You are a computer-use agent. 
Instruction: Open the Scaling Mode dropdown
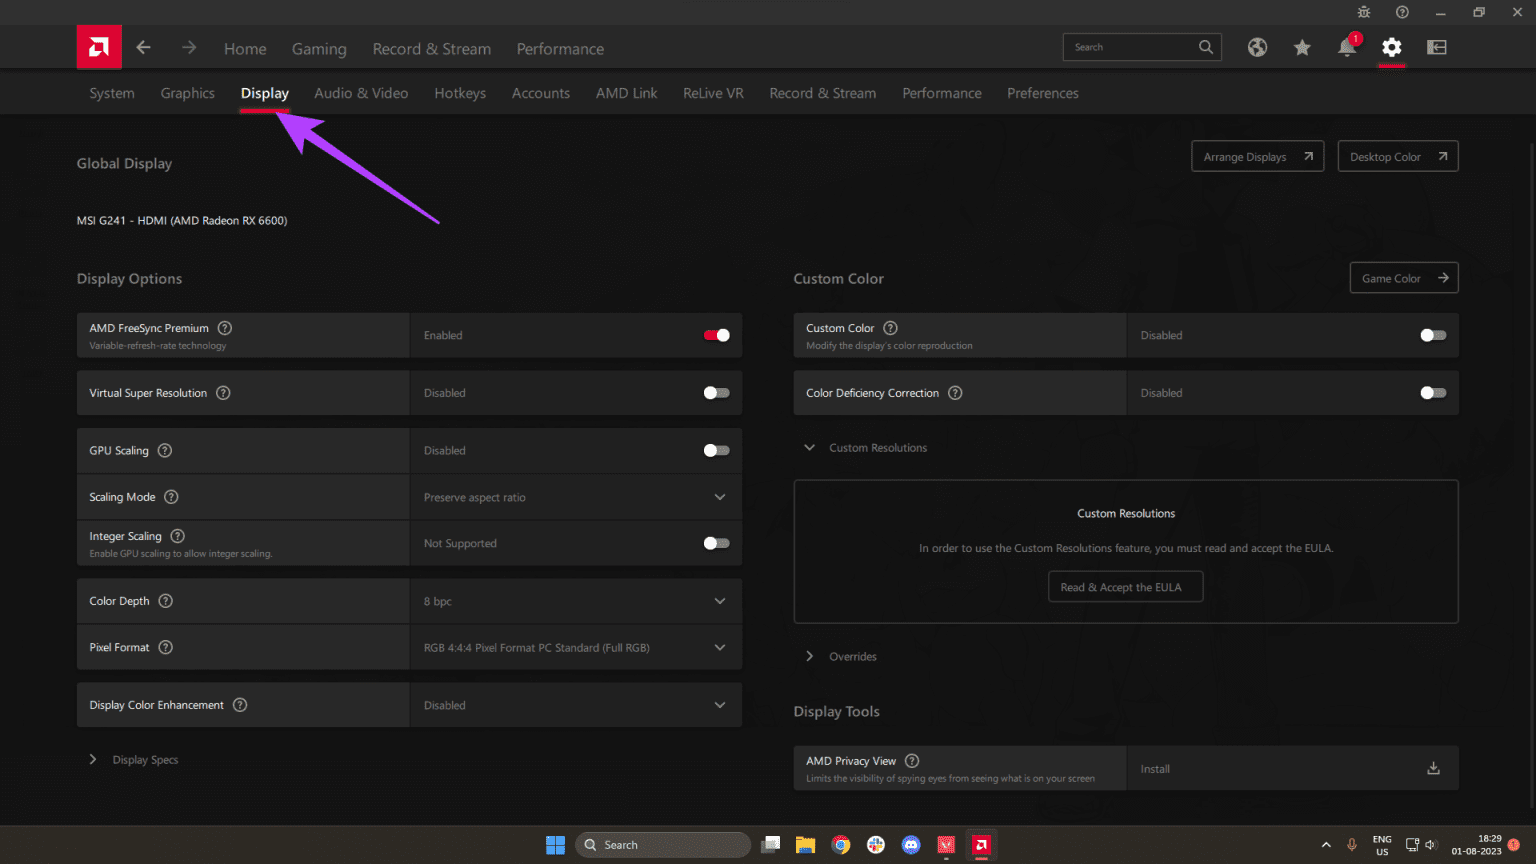coord(719,496)
